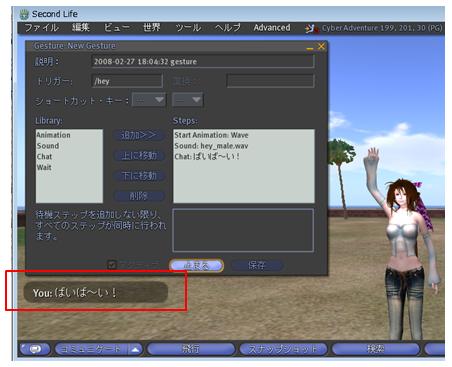Click the 検索 search button
This screenshot has height=367, width=452.
pyautogui.click(x=376, y=349)
